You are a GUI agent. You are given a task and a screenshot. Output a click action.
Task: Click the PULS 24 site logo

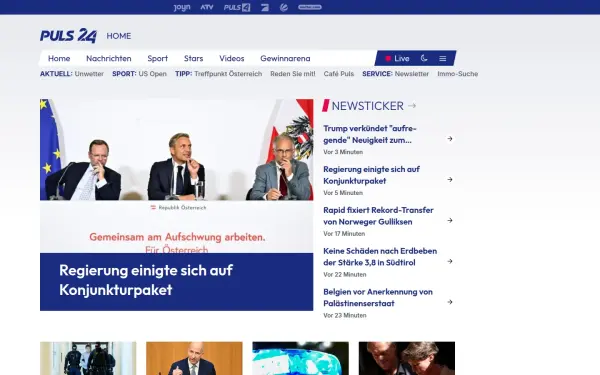(x=68, y=36)
